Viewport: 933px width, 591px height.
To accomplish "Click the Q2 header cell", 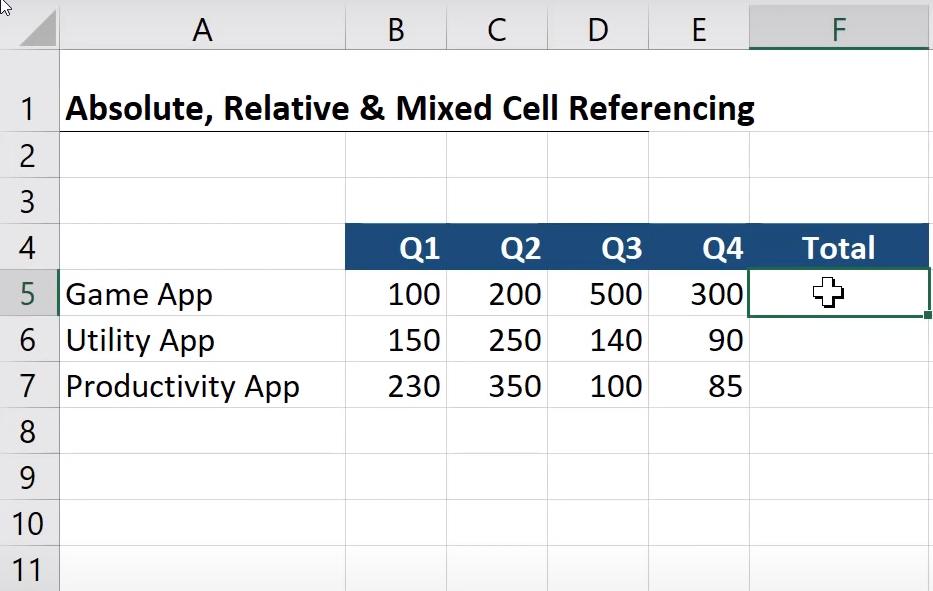I will [x=497, y=247].
